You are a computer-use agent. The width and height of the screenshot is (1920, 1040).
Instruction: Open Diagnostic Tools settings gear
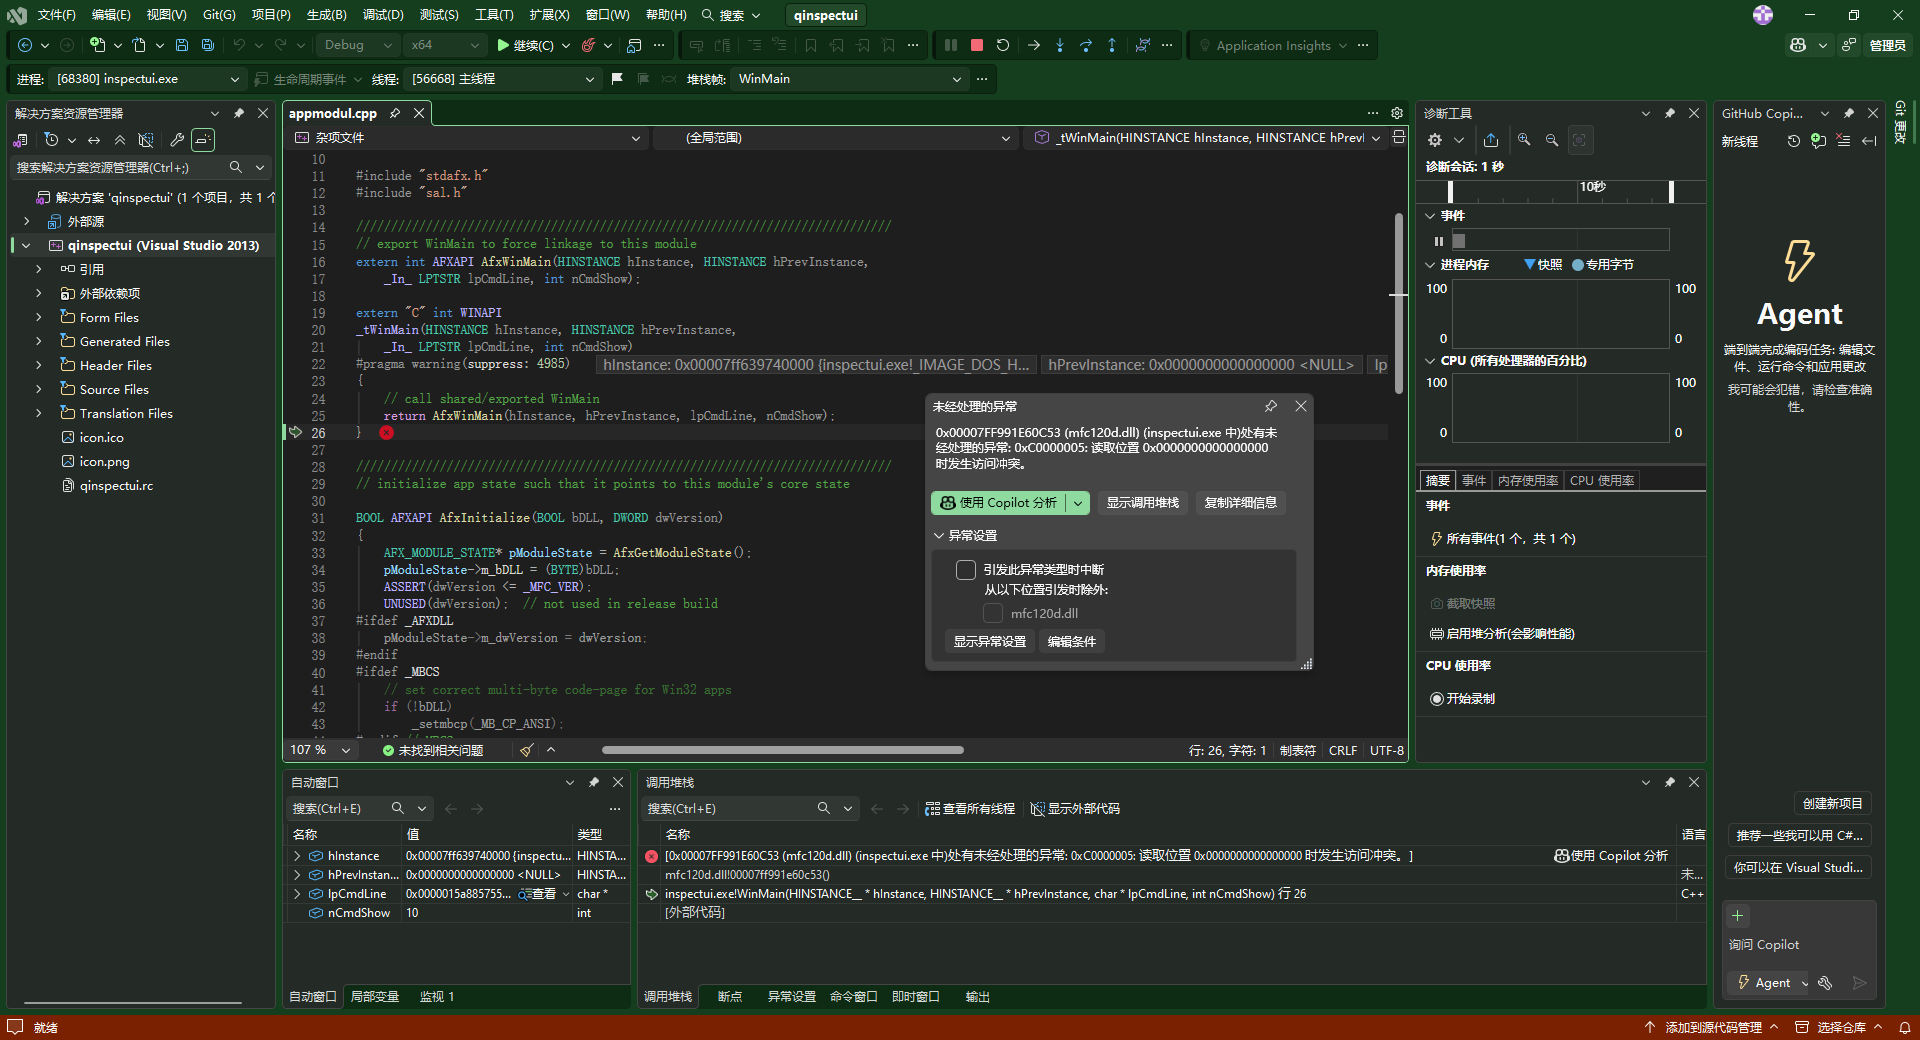[x=1435, y=140]
